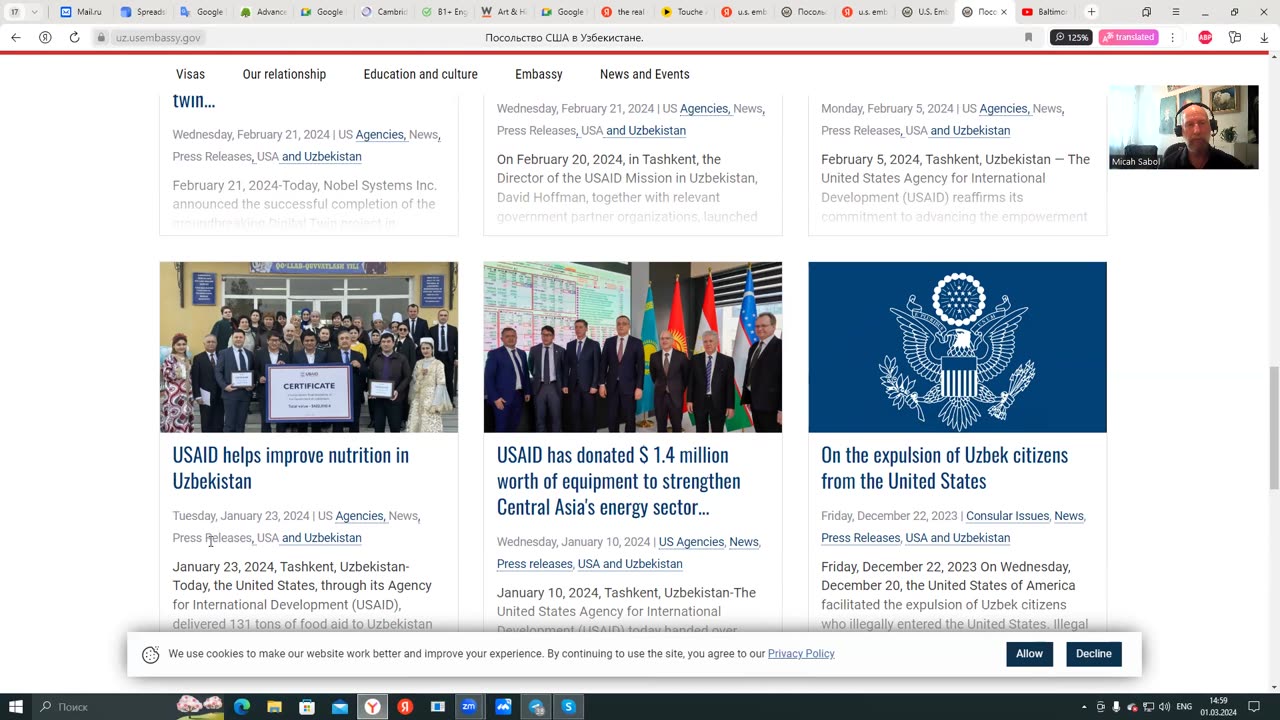Switch to the Baltimore YouTube tab
Screen dimensions: 1280x720
click(x=1045, y=12)
